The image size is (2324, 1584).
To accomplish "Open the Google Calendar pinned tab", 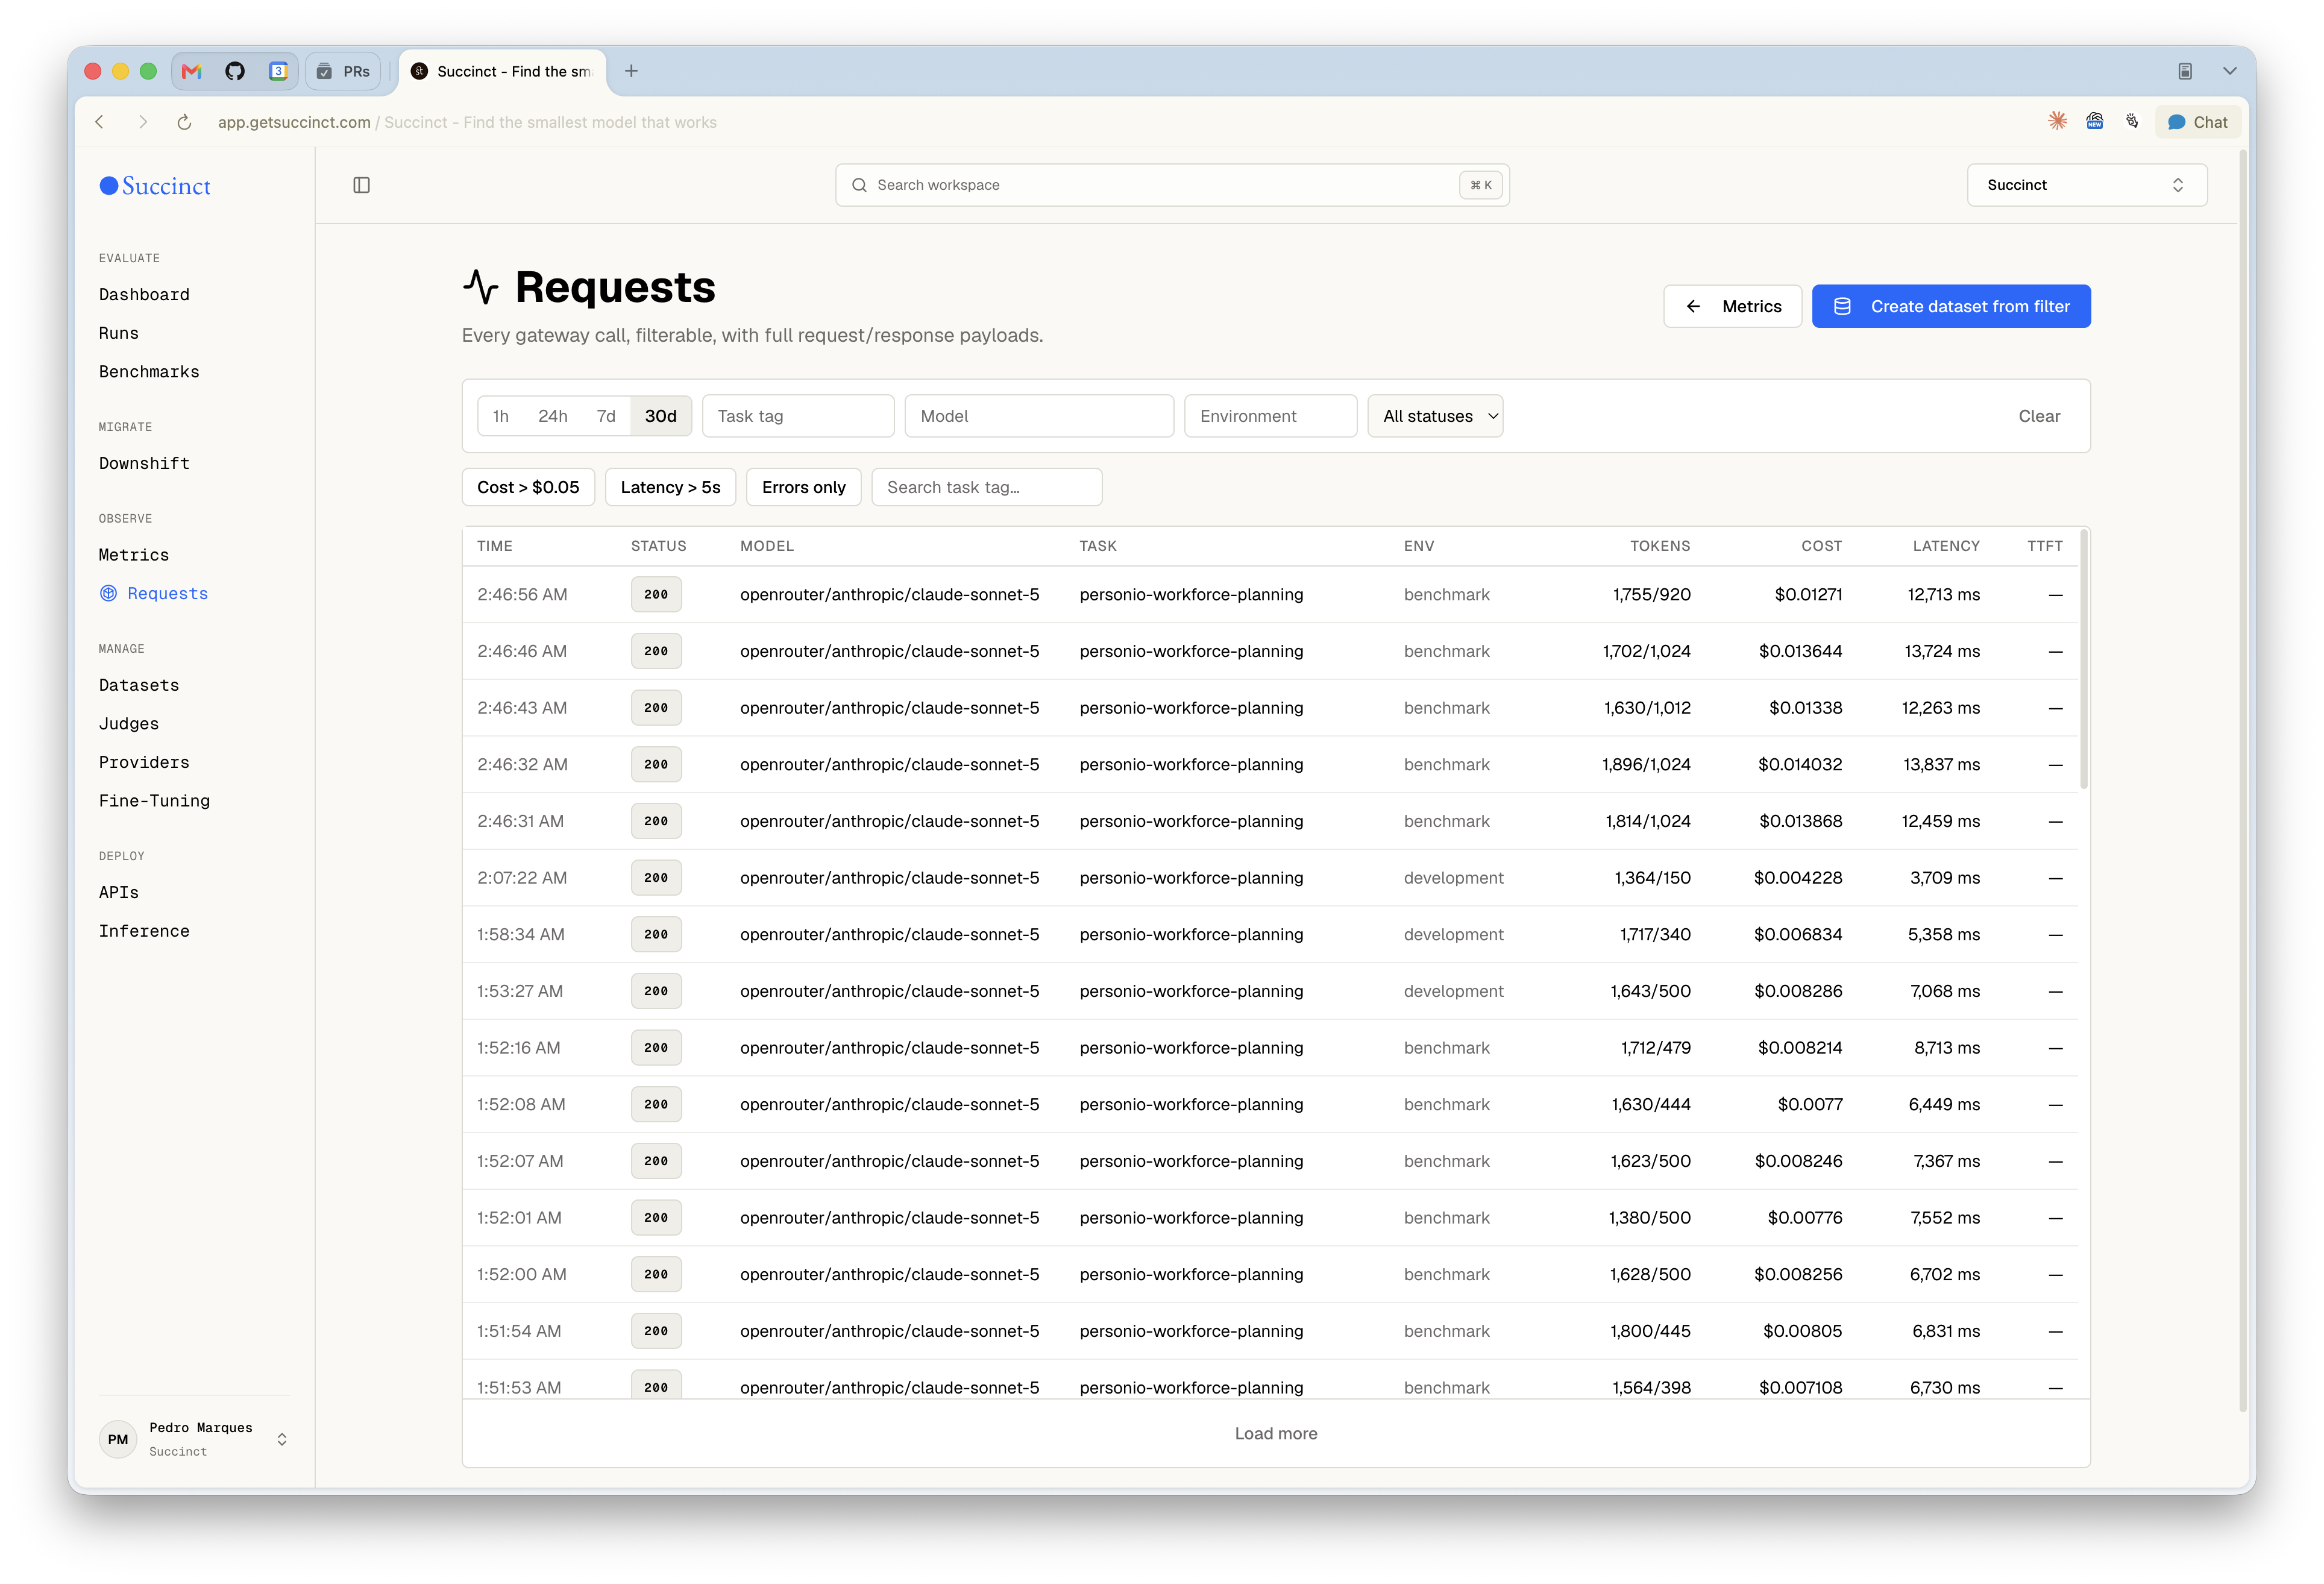I will coord(278,71).
